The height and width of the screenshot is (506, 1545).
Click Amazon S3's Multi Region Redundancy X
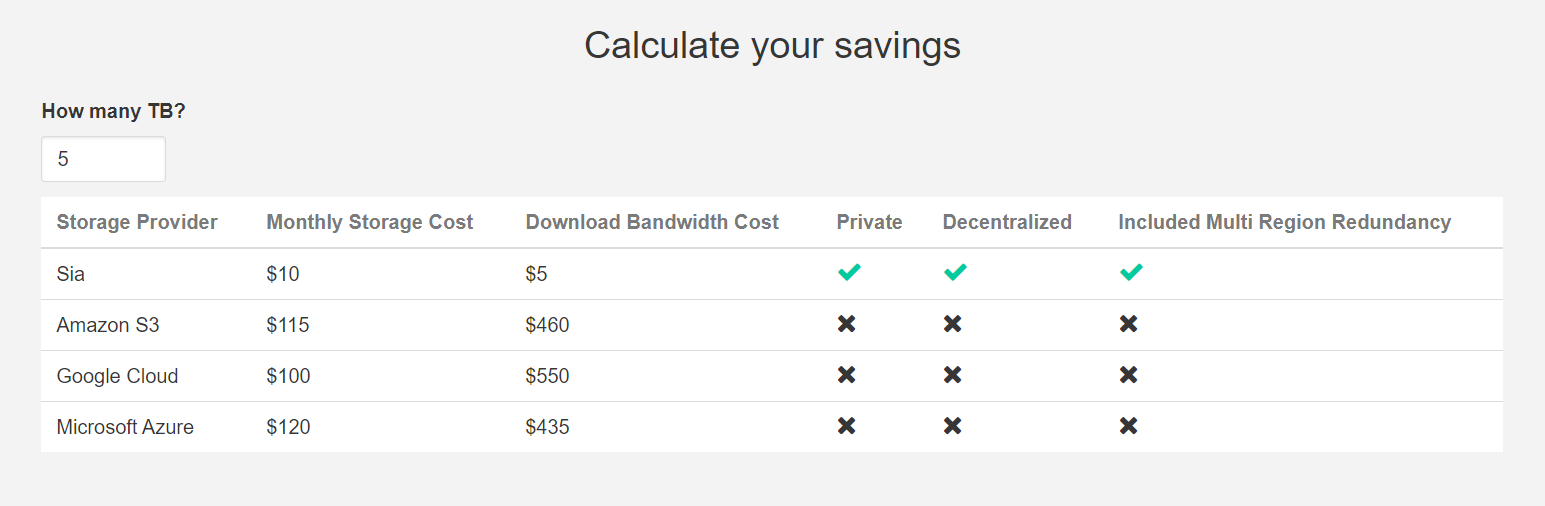coord(1129,324)
